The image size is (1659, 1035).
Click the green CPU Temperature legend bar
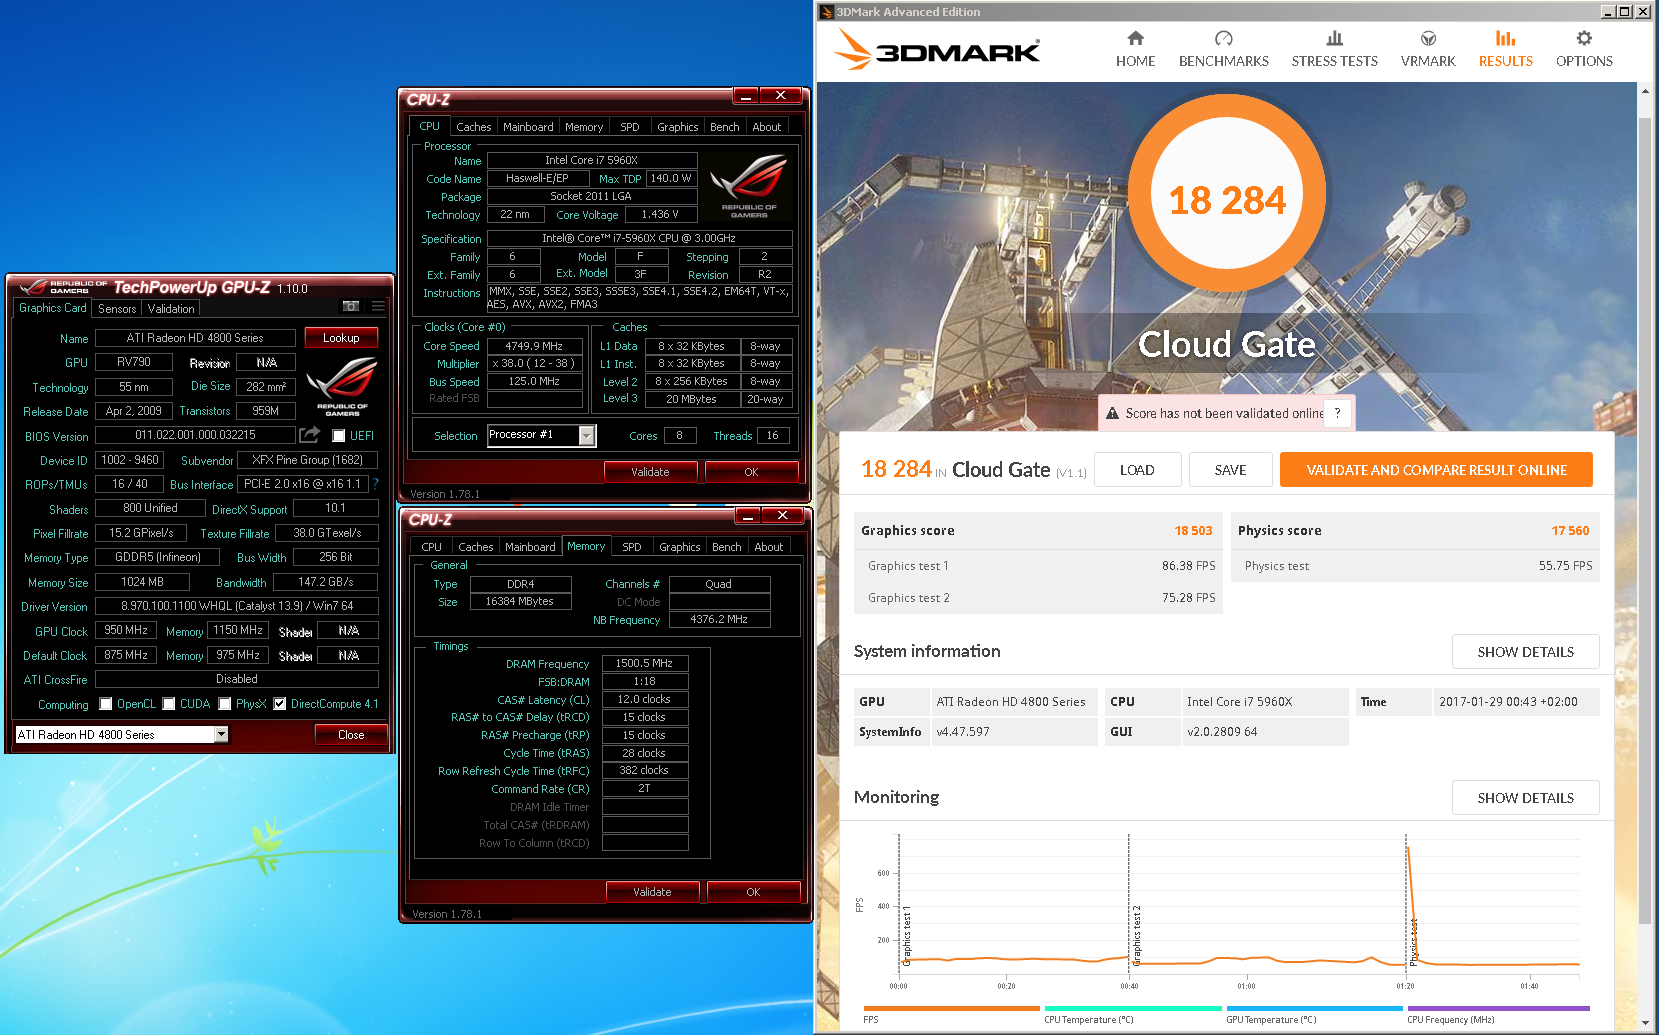tap(1132, 1008)
